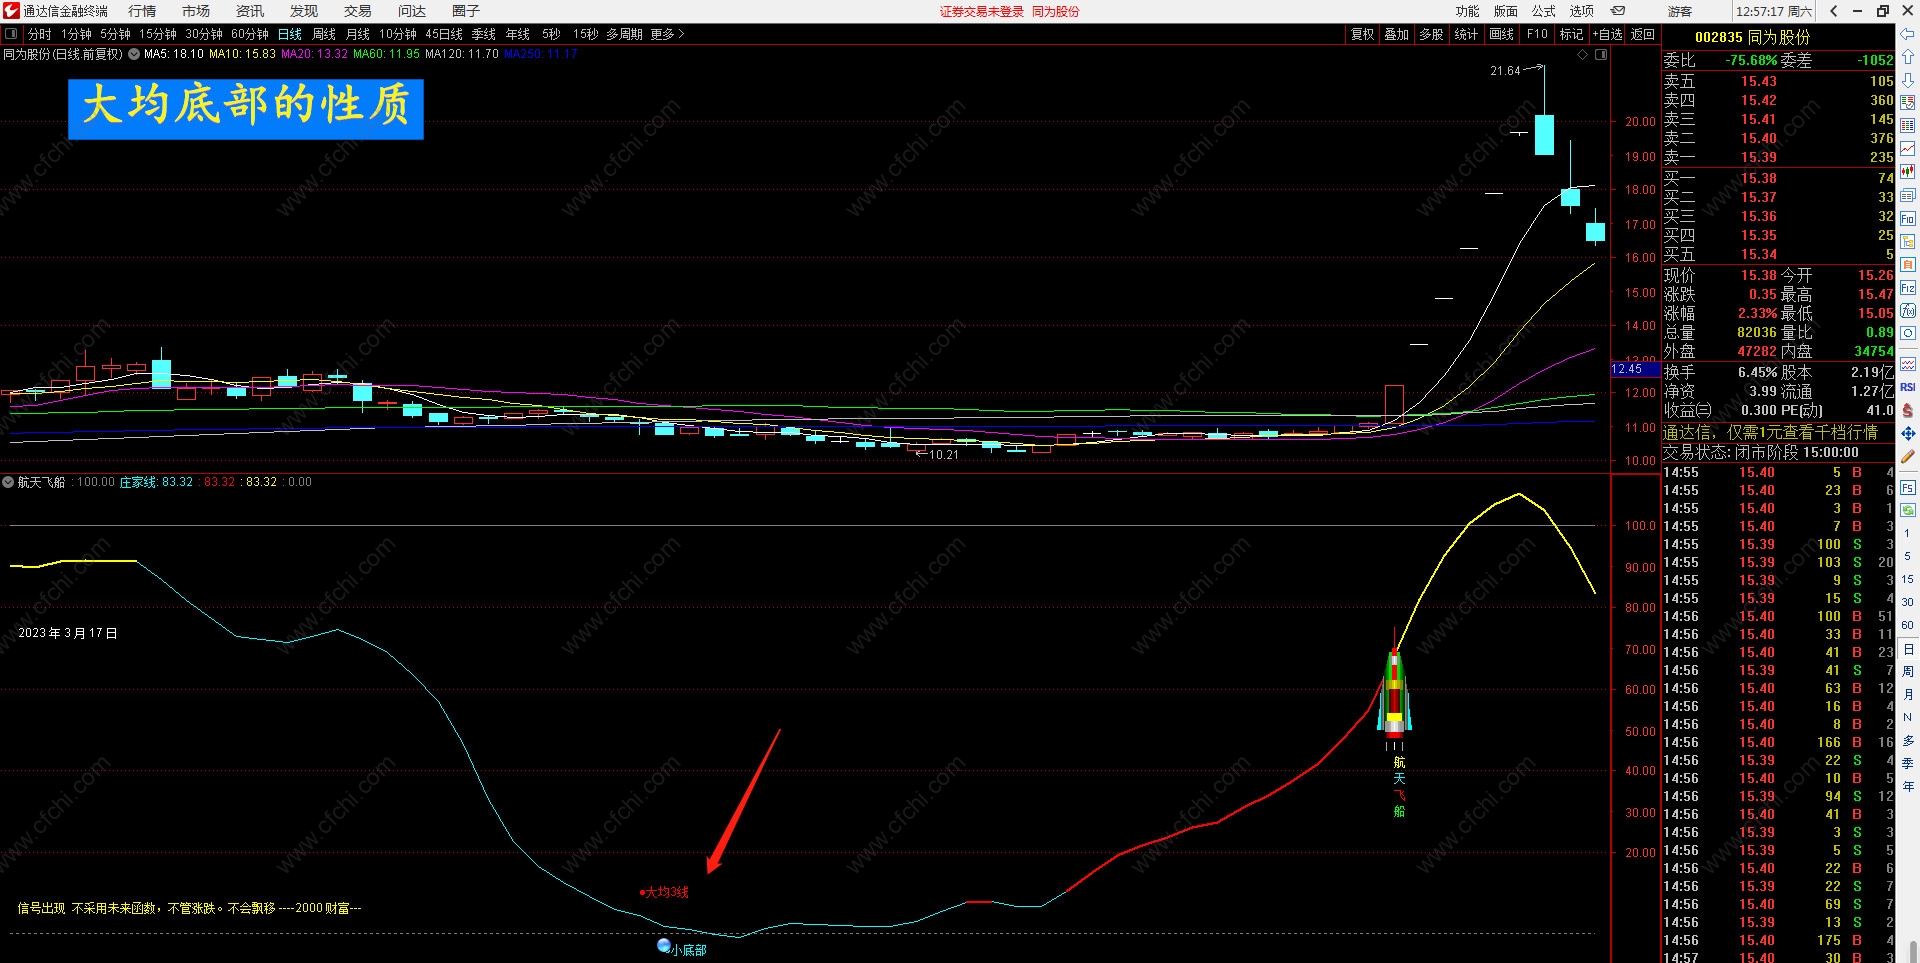Open the 交易 menu
The width and height of the screenshot is (1920, 963).
coord(358,11)
